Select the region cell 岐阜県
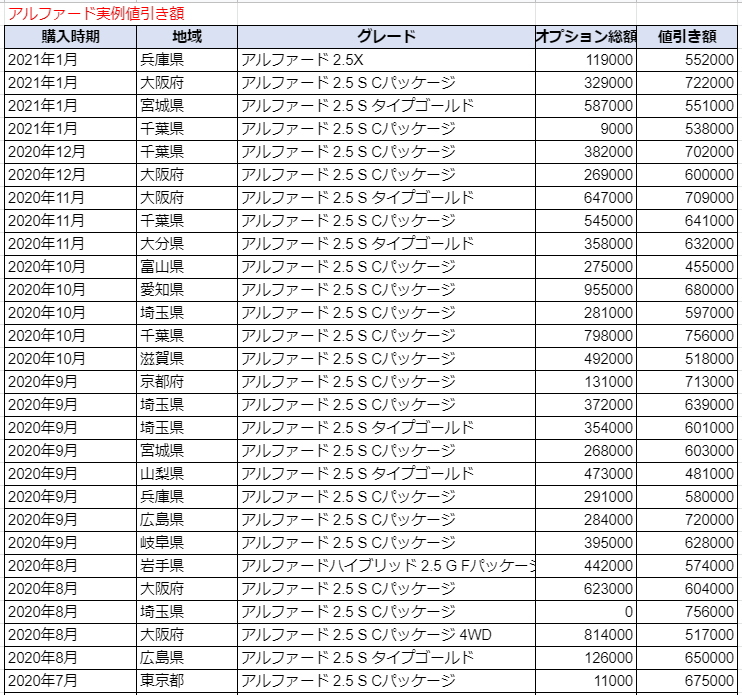Screen dimensions: 742x695 (x=187, y=543)
